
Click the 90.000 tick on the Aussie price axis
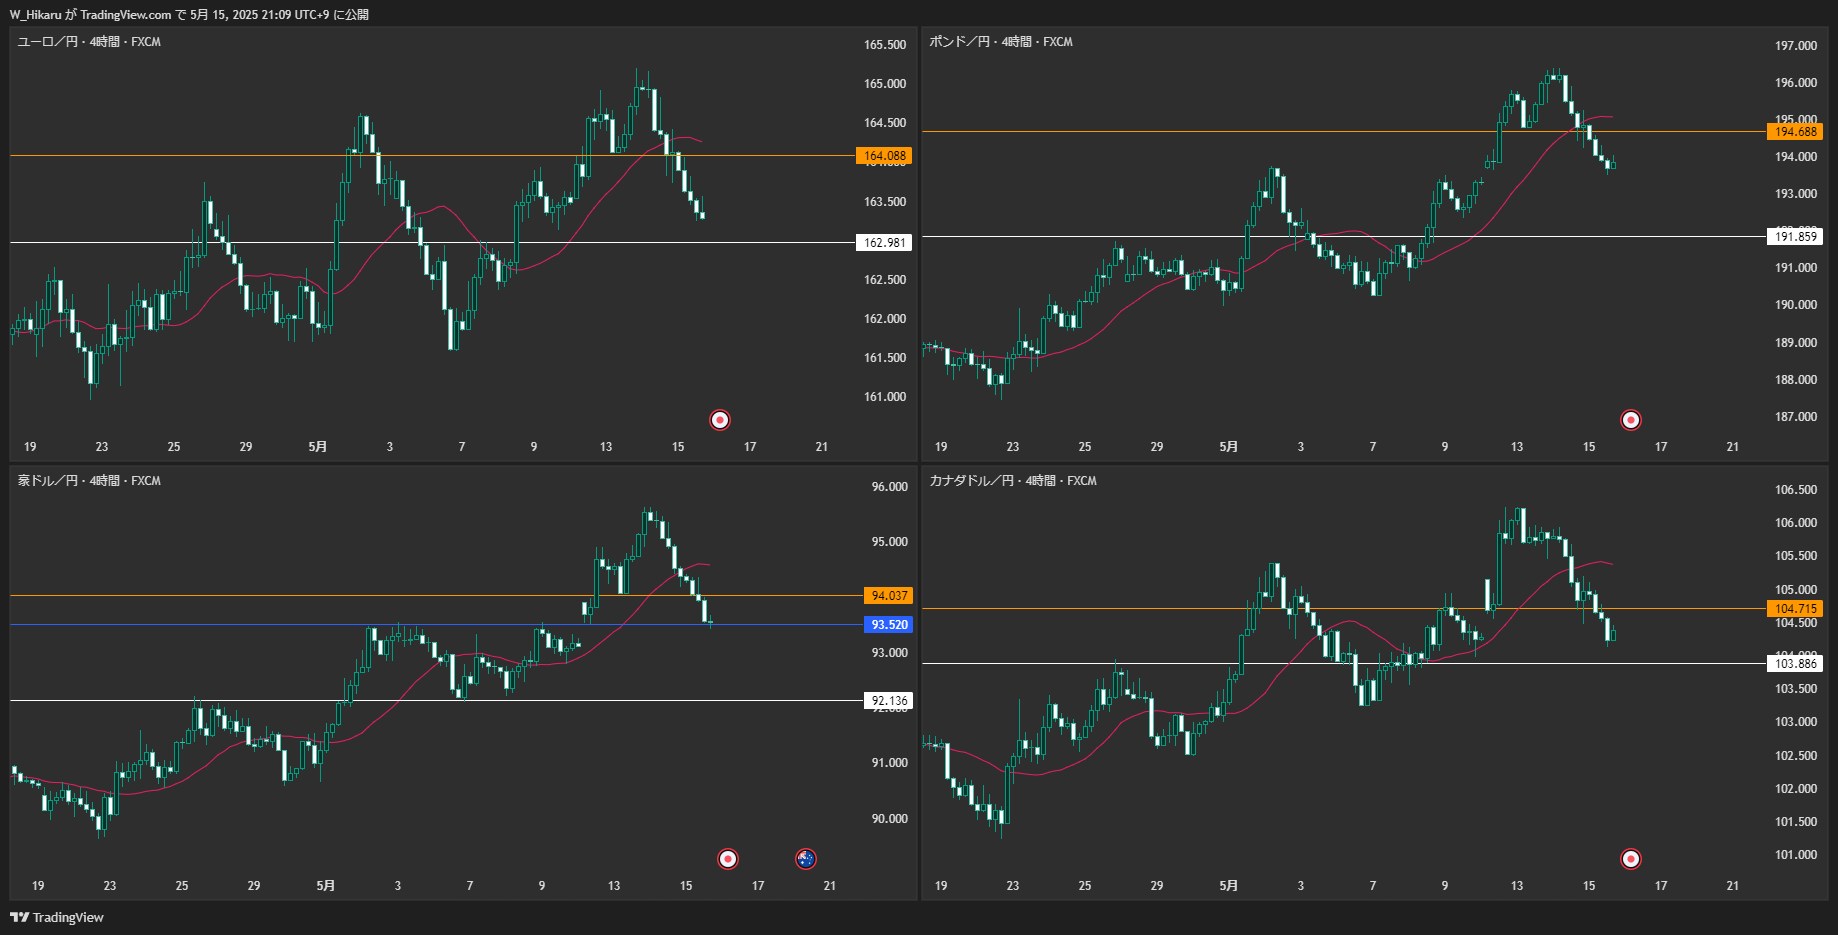coord(889,819)
